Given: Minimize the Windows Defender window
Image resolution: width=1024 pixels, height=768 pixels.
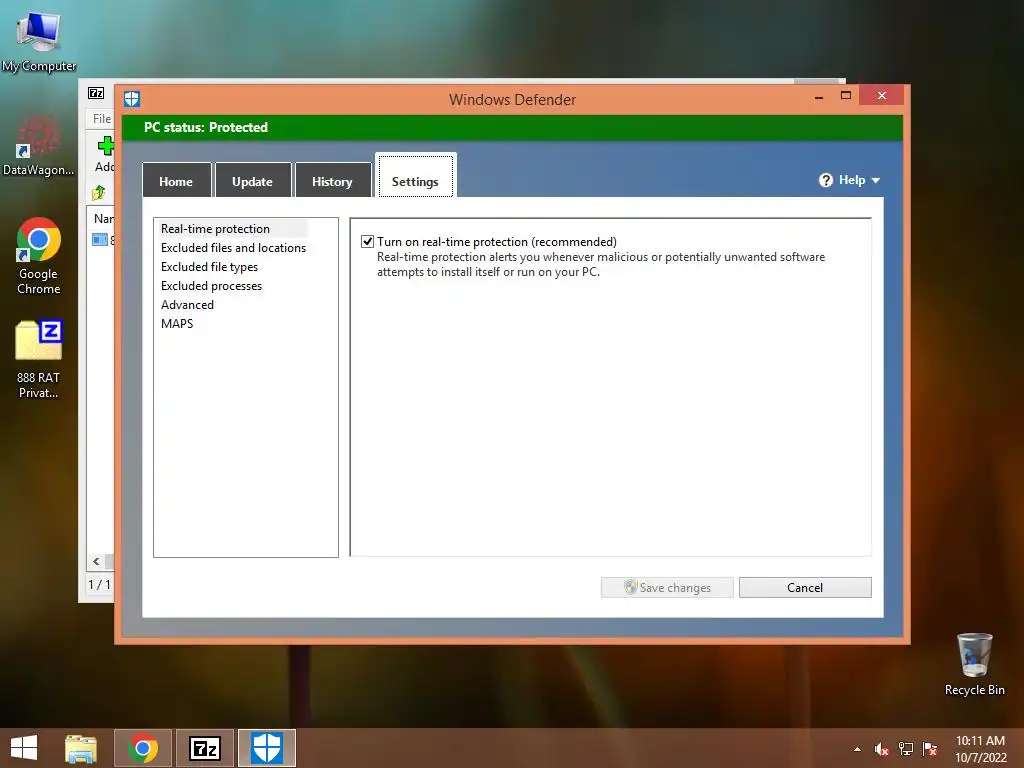Looking at the screenshot, I should click(x=819, y=96).
